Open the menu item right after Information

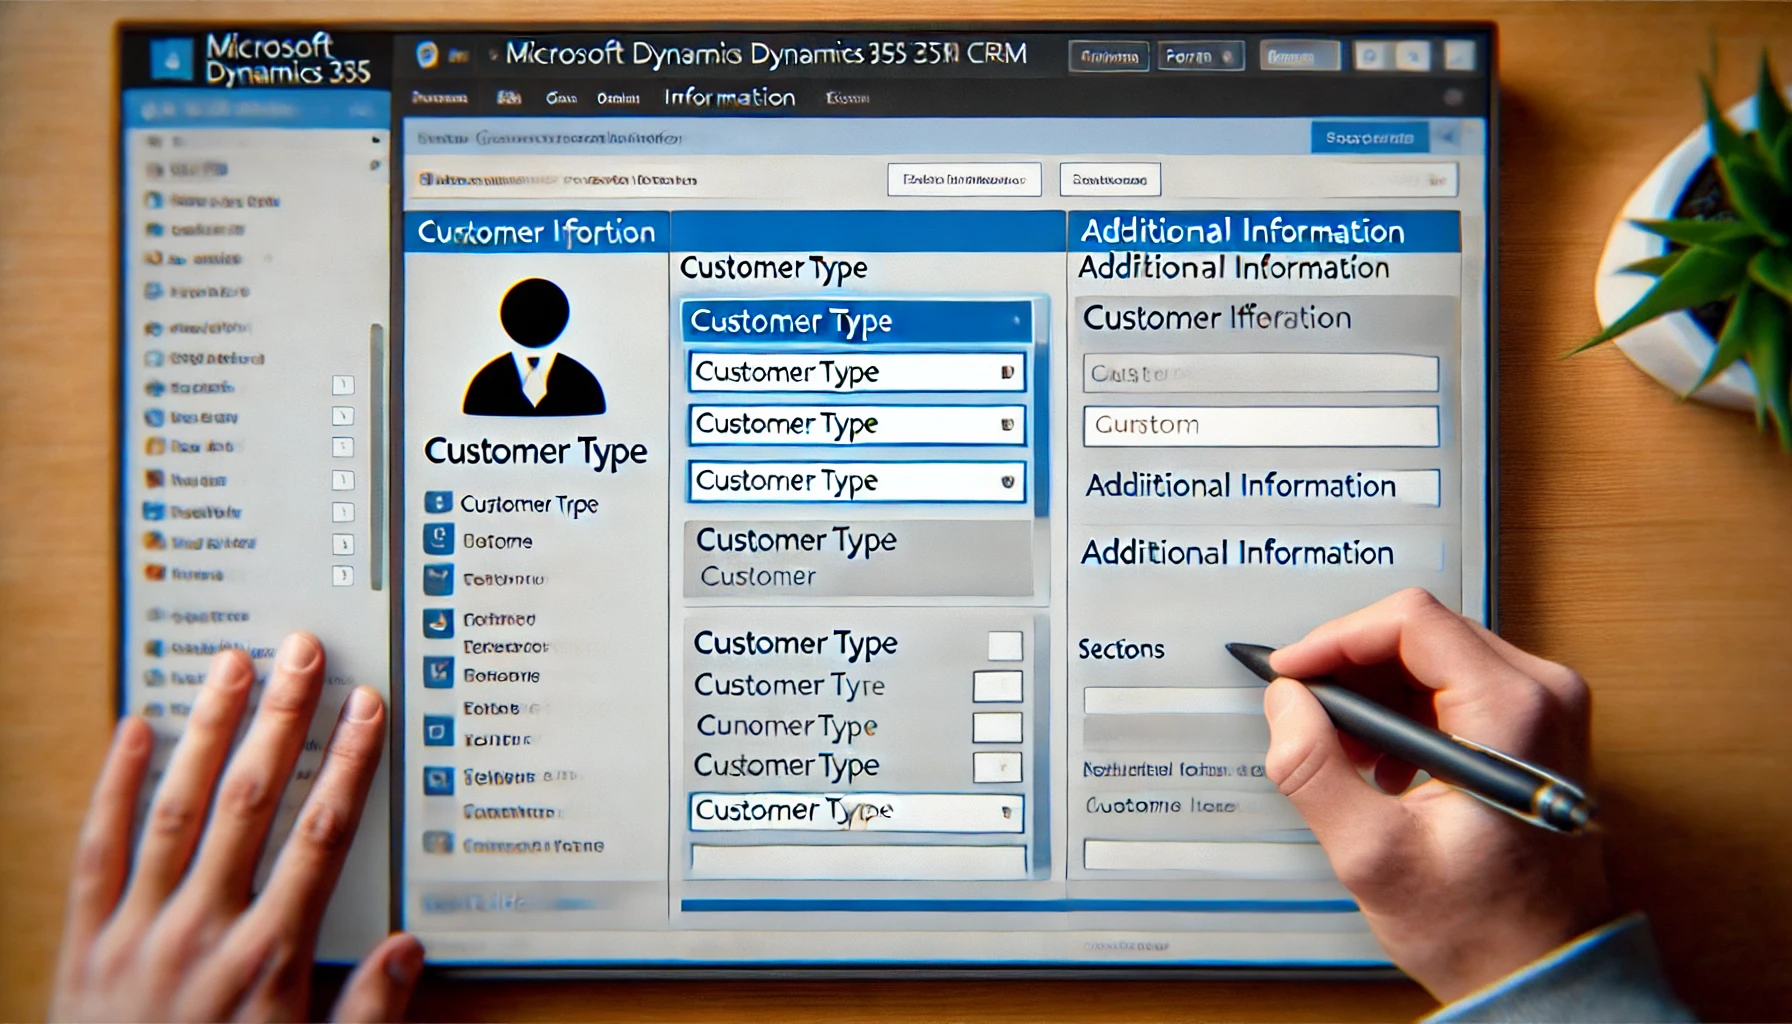point(847,98)
